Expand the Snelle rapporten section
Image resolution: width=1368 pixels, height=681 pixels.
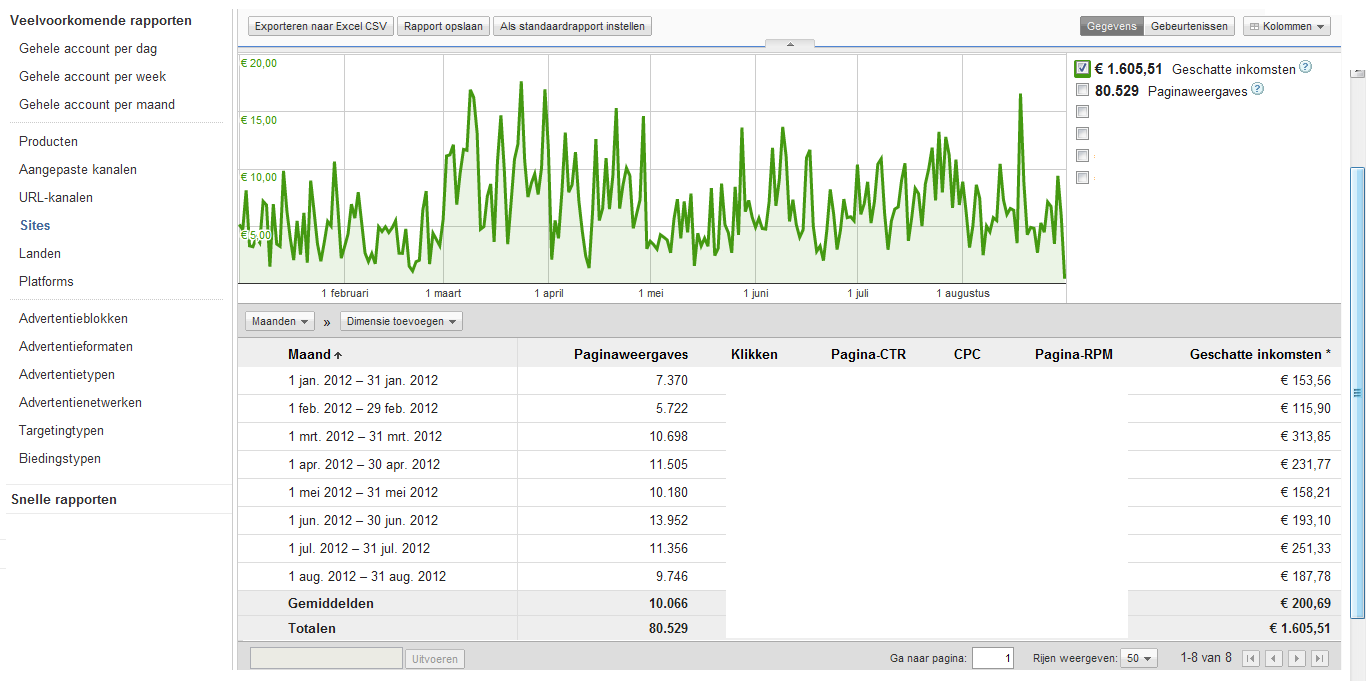point(63,500)
